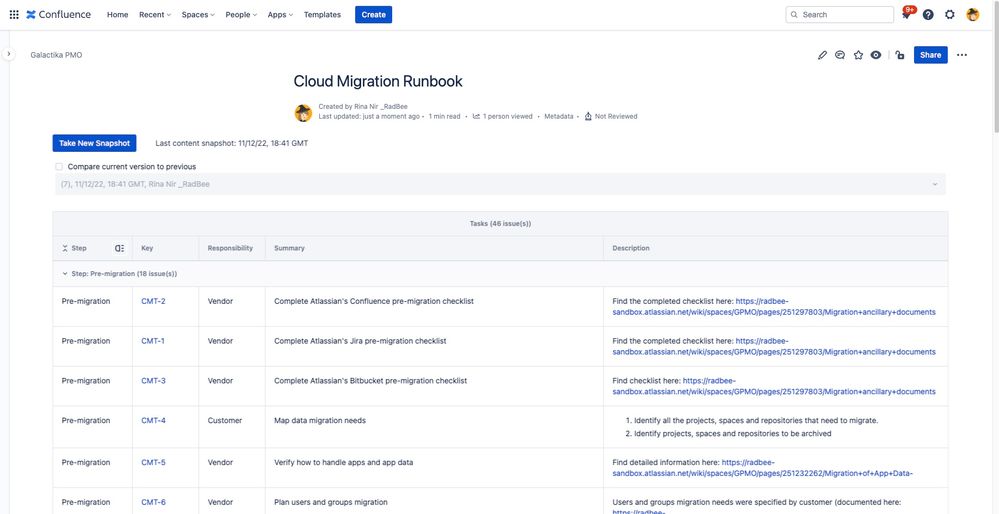Click the Not Reviewed label
This screenshot has height=514, width=999.
coord(615,117)
